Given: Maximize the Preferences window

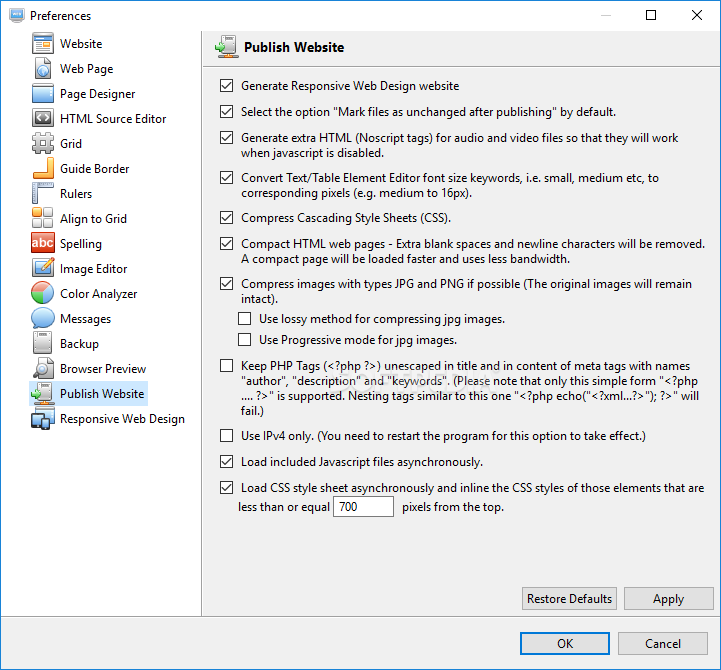Looking at the screenshot, I should pyautogui.click(x=651, y=15).
